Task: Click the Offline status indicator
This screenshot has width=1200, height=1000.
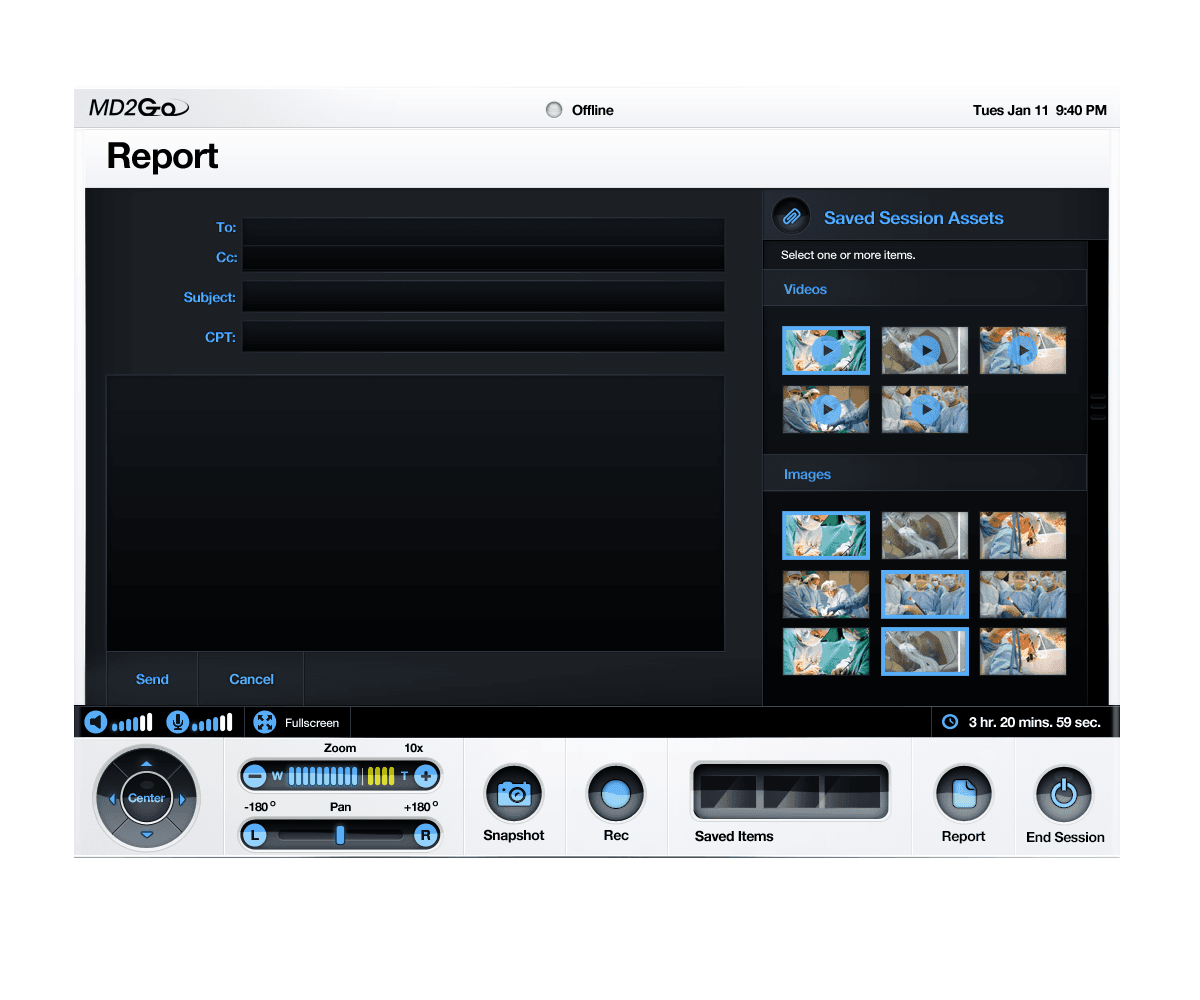Action: (x=554, y=110)
